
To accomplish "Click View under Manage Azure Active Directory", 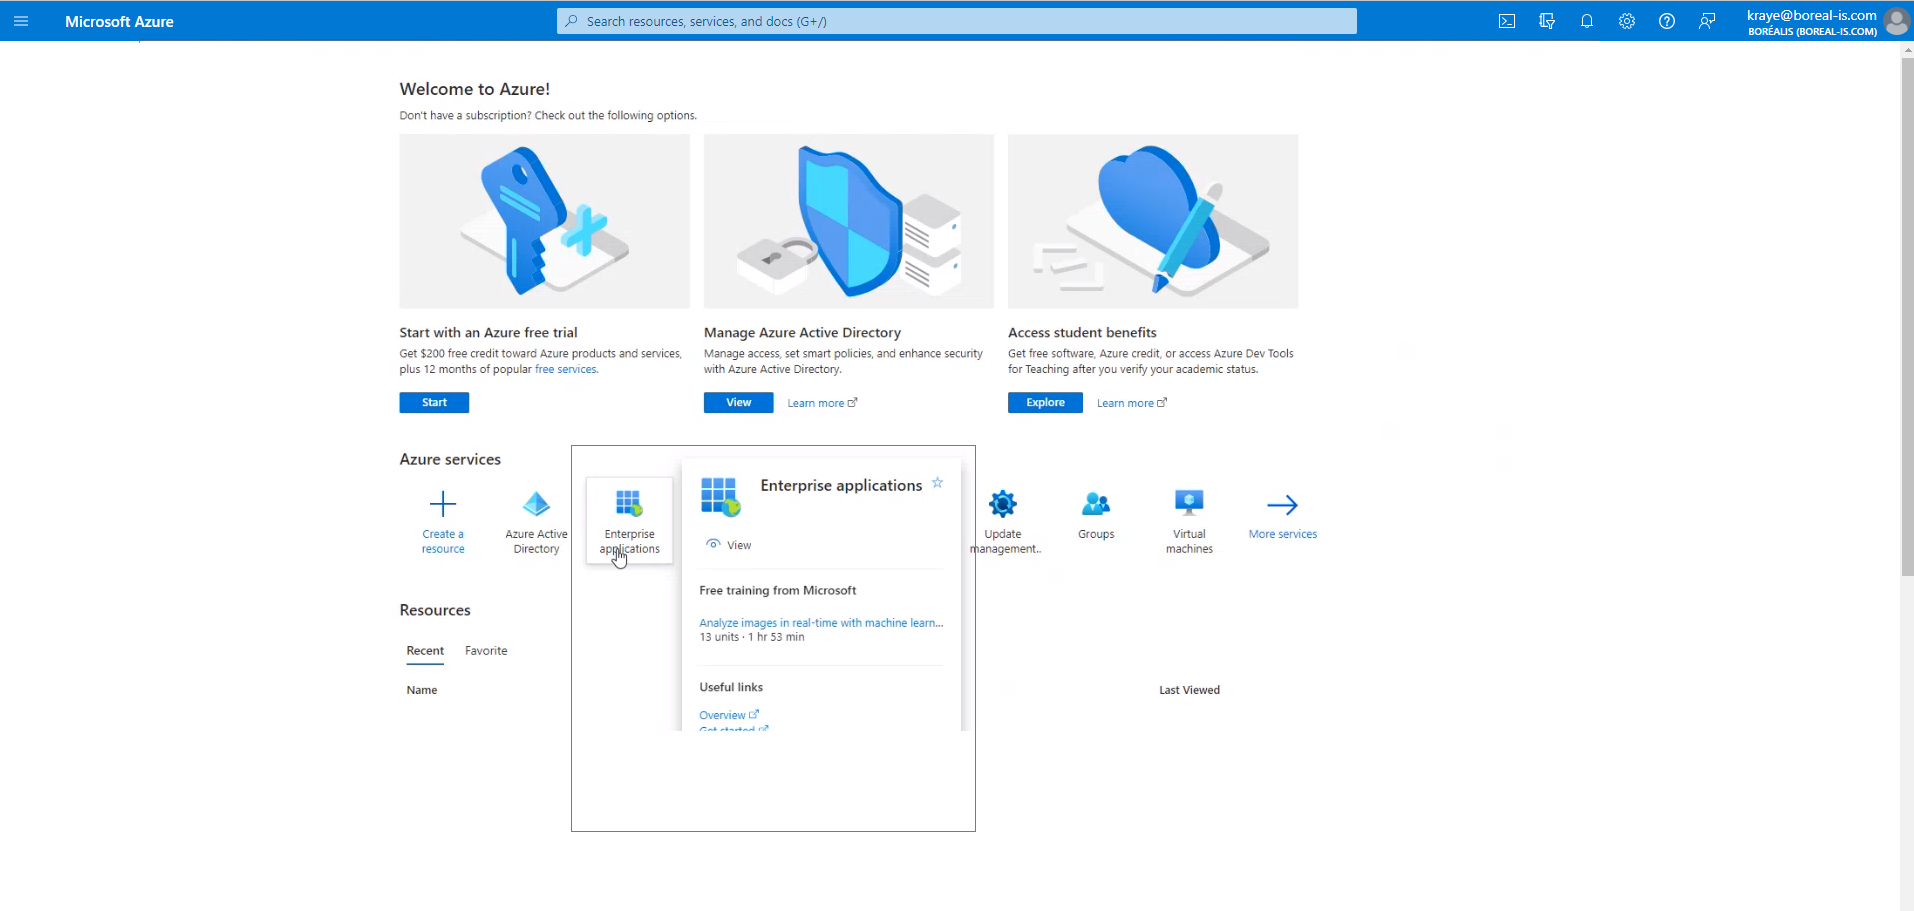I will pos(738,402).
